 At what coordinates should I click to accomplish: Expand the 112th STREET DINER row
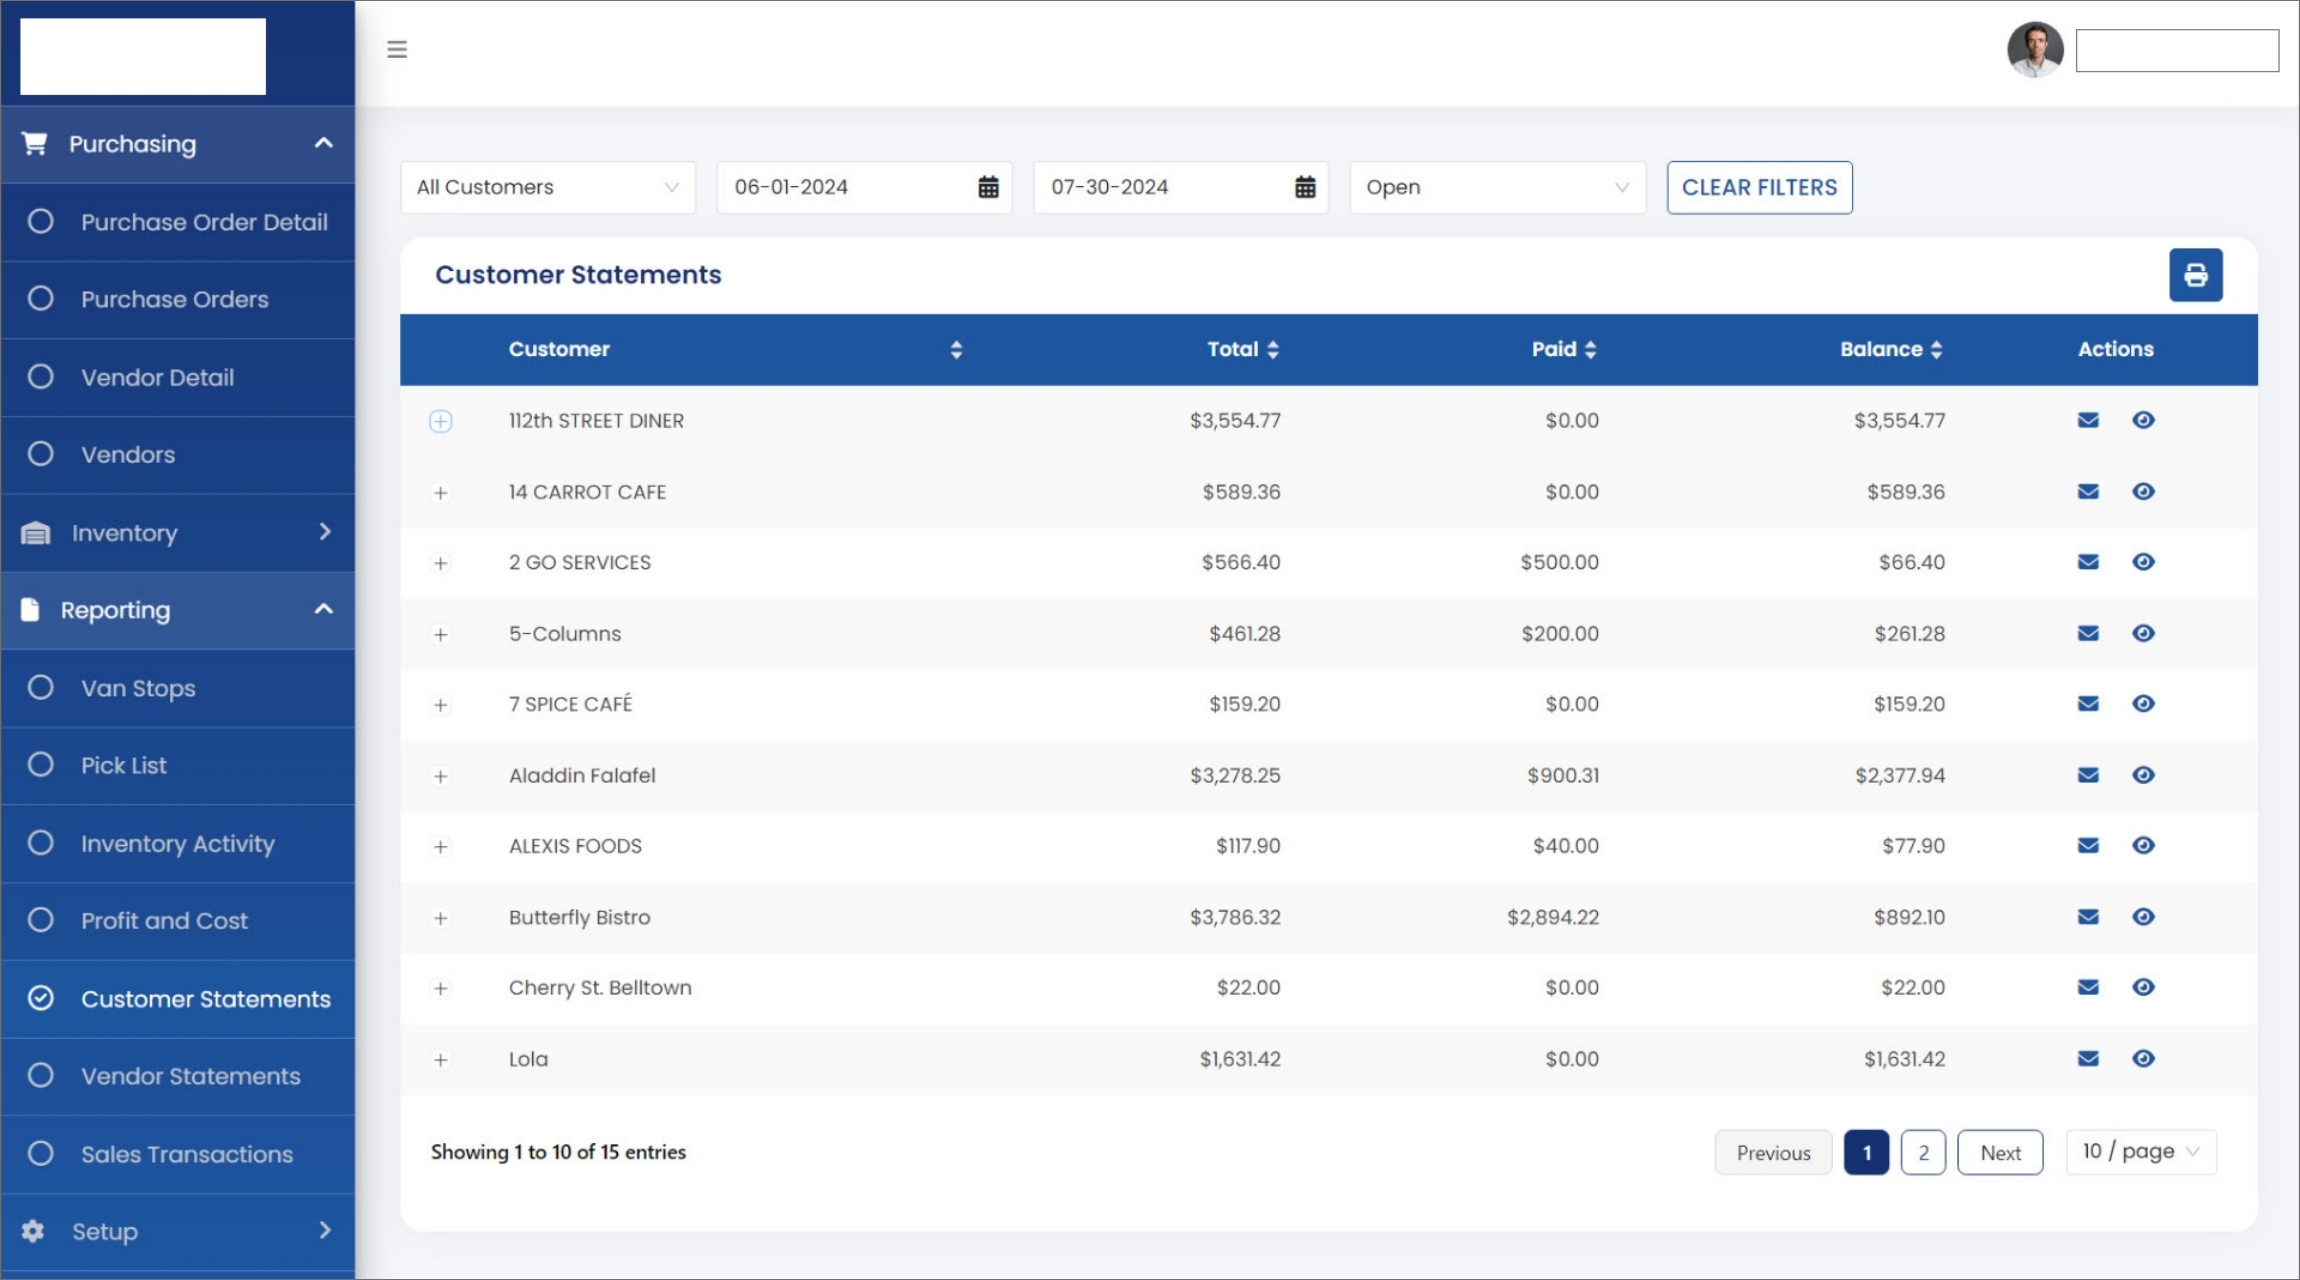pyautogui.click(x=440, y=421)
